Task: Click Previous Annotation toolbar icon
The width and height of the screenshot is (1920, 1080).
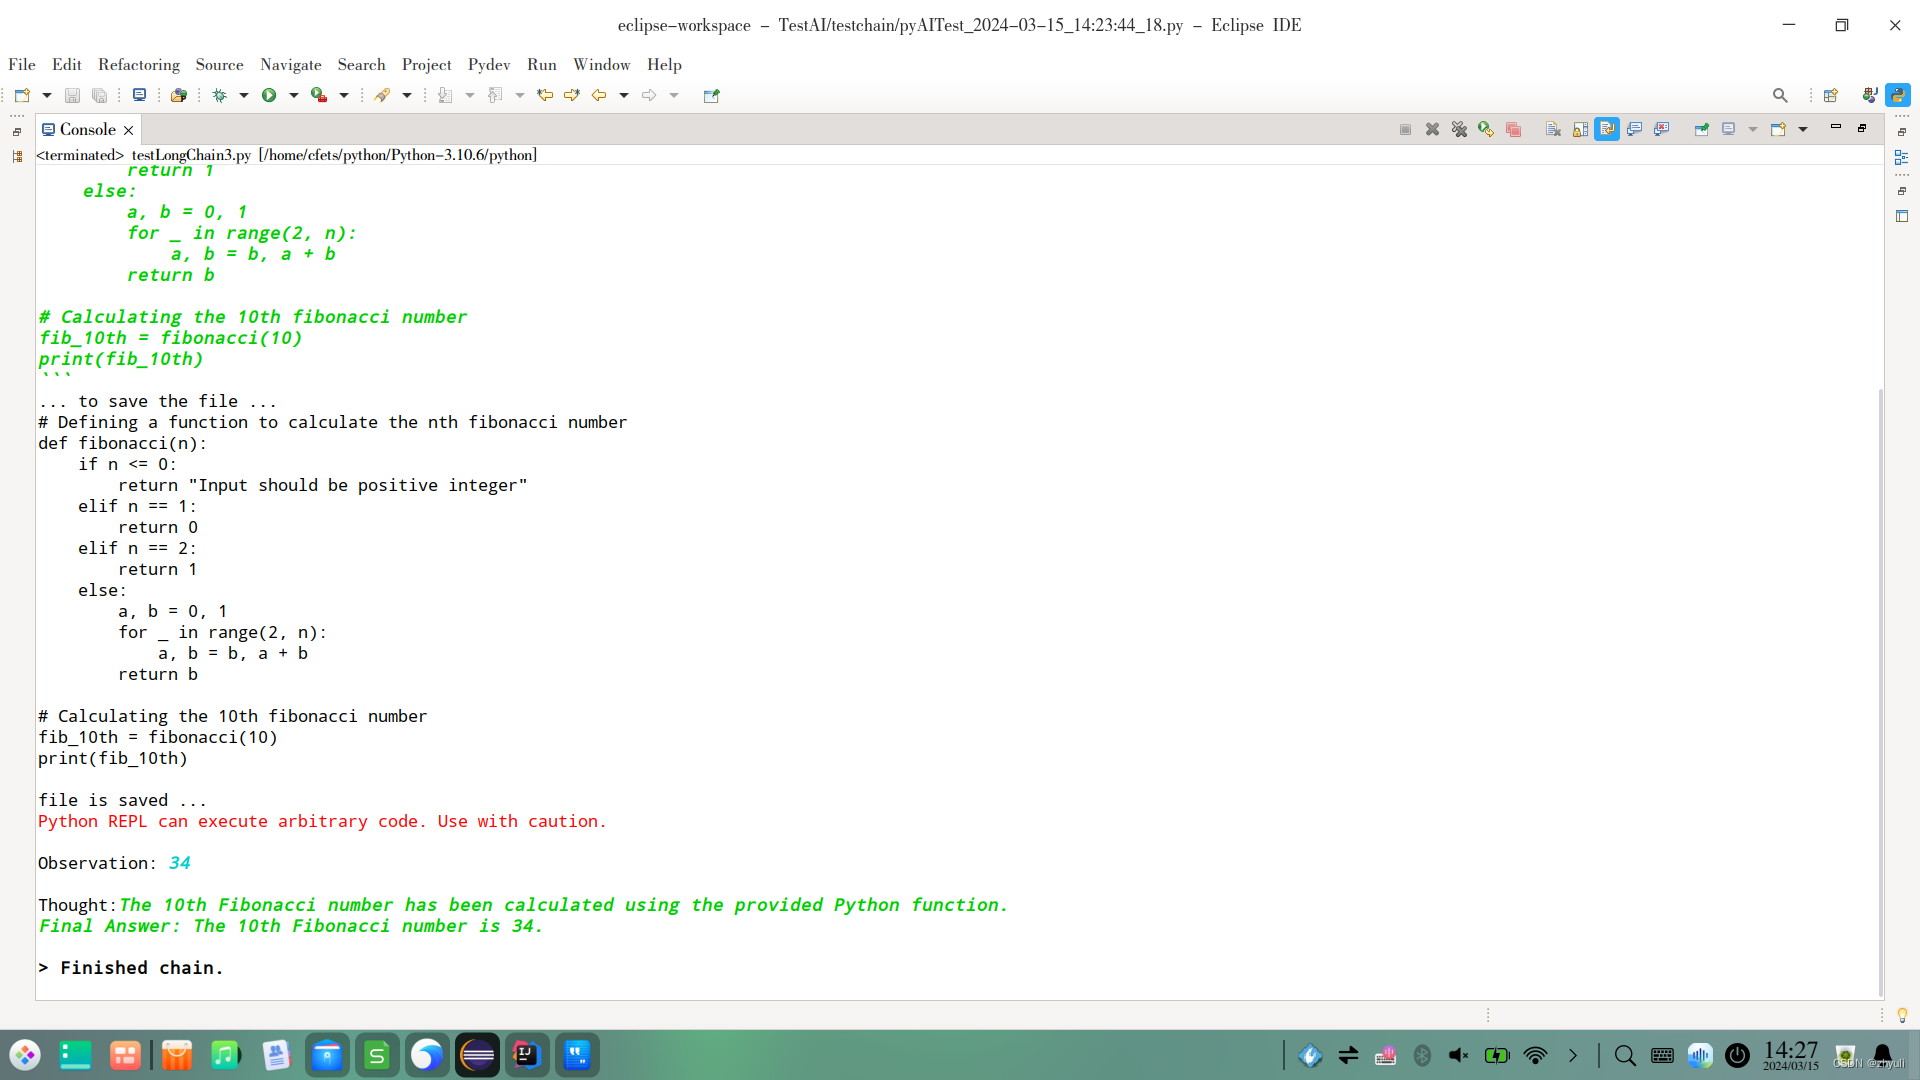Action: (x=495, y=95)
